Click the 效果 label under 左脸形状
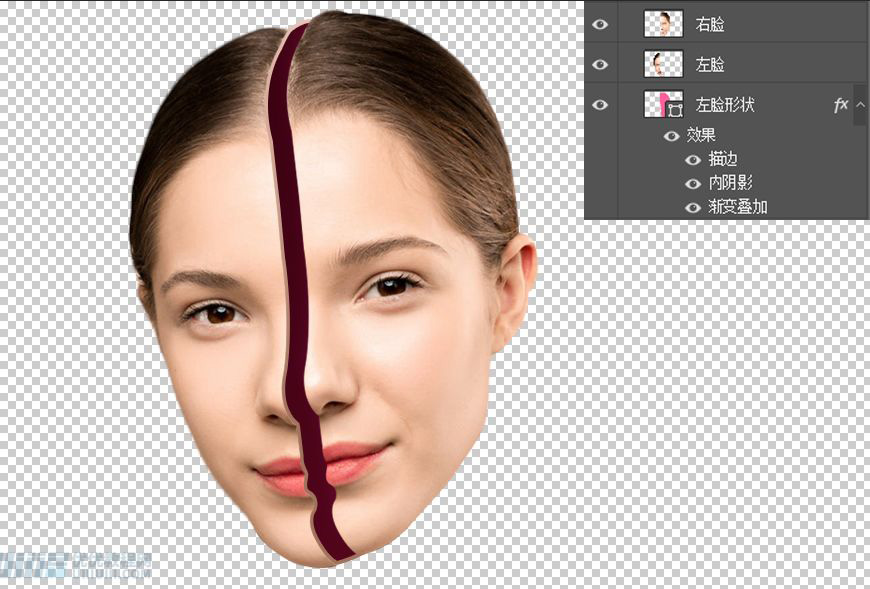 click(699, 136)
